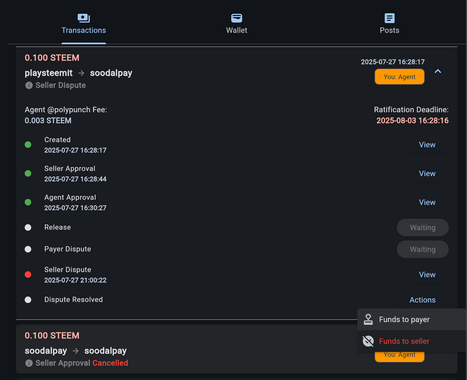
Task: Collapse the playsteemit transaction with chevron
Action: (438, 71)
